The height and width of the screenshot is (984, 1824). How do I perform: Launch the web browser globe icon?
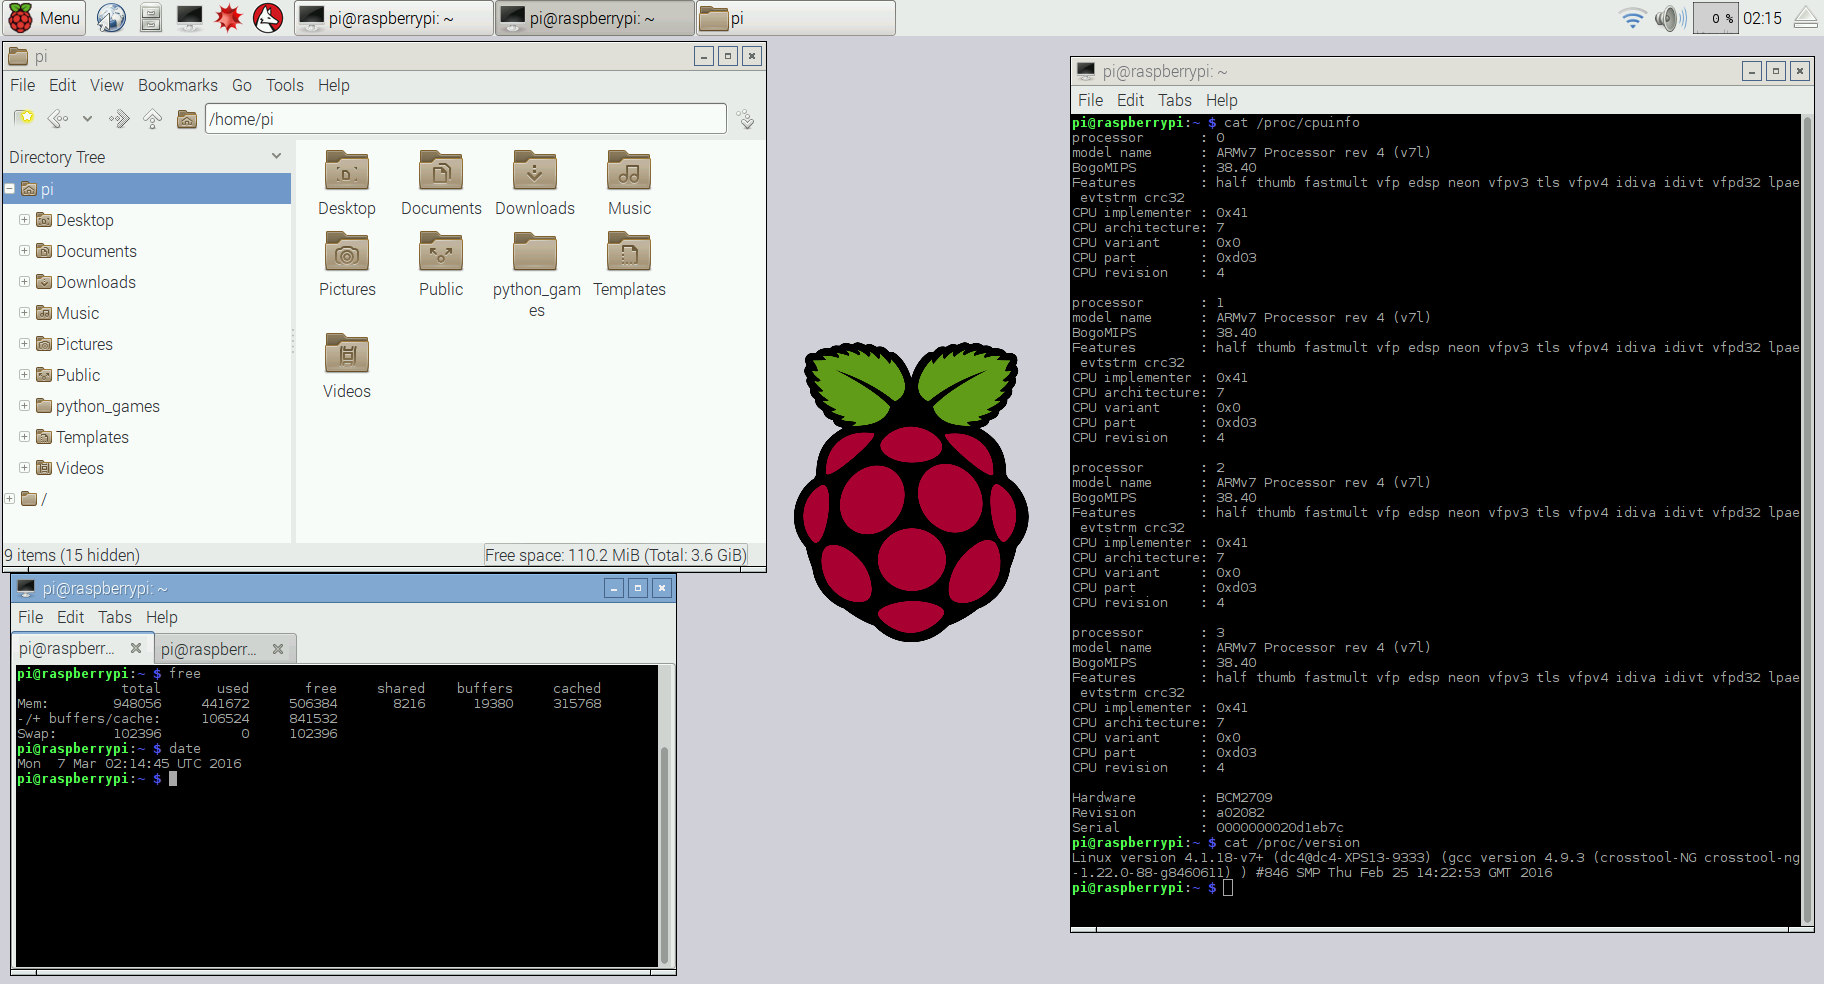click(111, 18)
